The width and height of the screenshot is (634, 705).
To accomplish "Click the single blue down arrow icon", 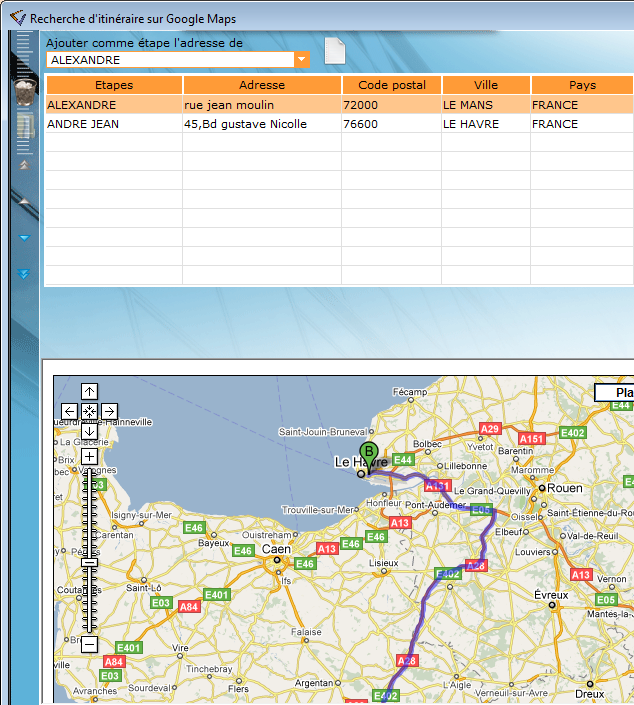I will click(x=24, y=238).
